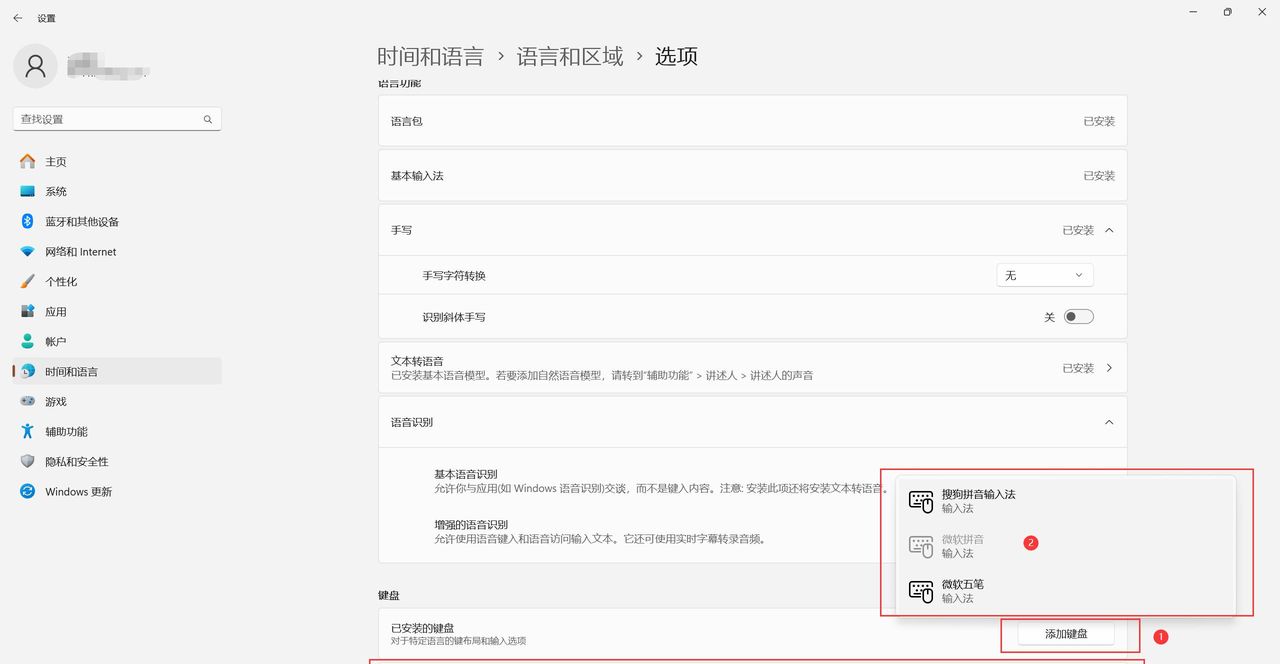Viewport: 1280px width, 664px height.
Task: Open 网络和 Internet settings
Action: pos(80,251)
